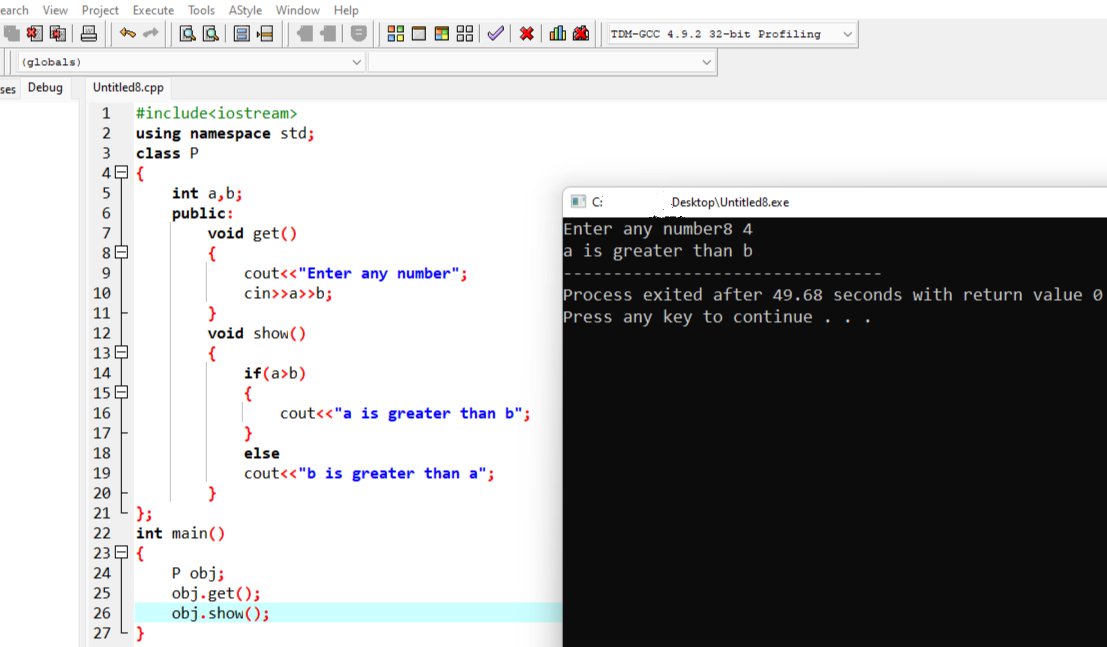
Task: Collapse the class P fold at line 4
Action: [121, 172]
